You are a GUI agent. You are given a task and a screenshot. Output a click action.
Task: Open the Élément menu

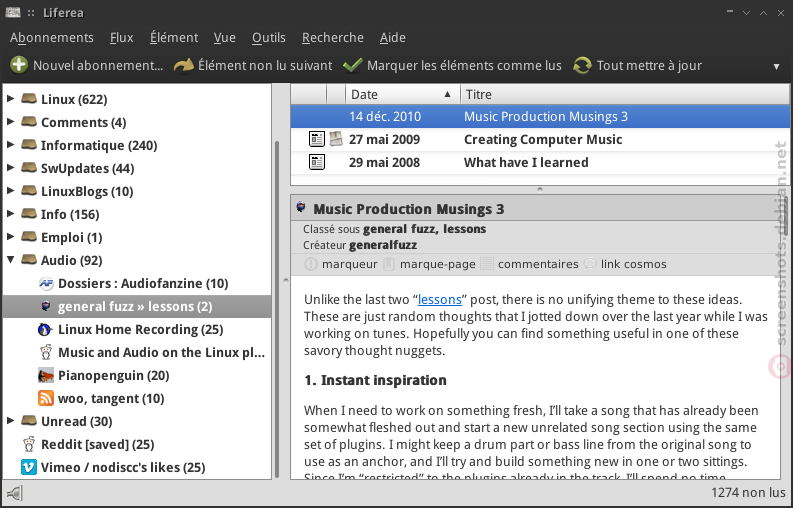(x=174, y=38)
